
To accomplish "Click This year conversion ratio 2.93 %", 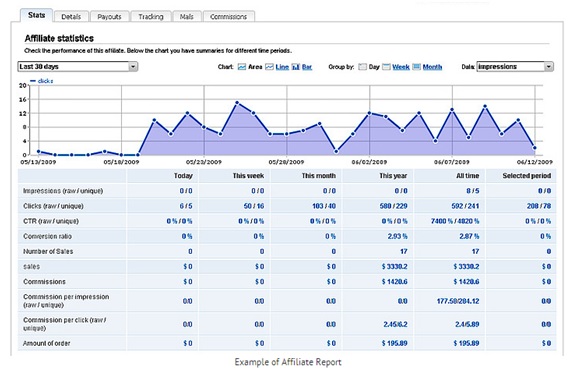I will tap(397, 236).
